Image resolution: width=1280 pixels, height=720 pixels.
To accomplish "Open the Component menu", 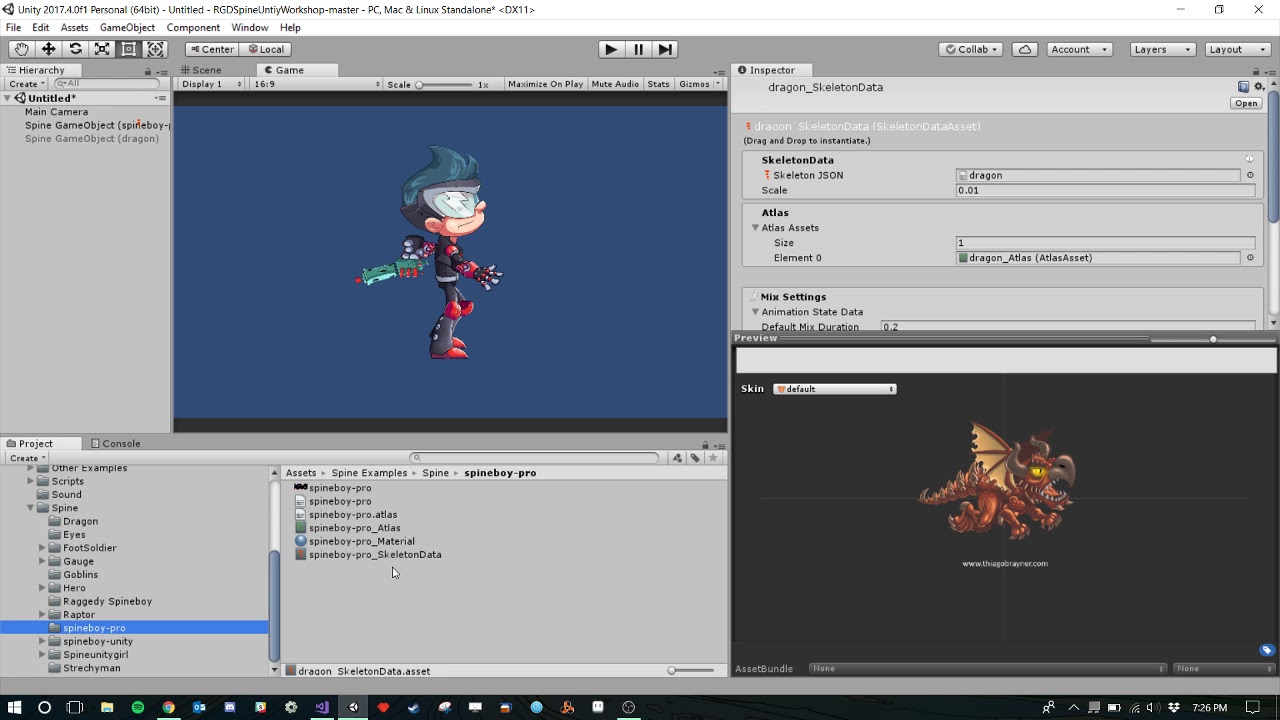I will [193, 27].
